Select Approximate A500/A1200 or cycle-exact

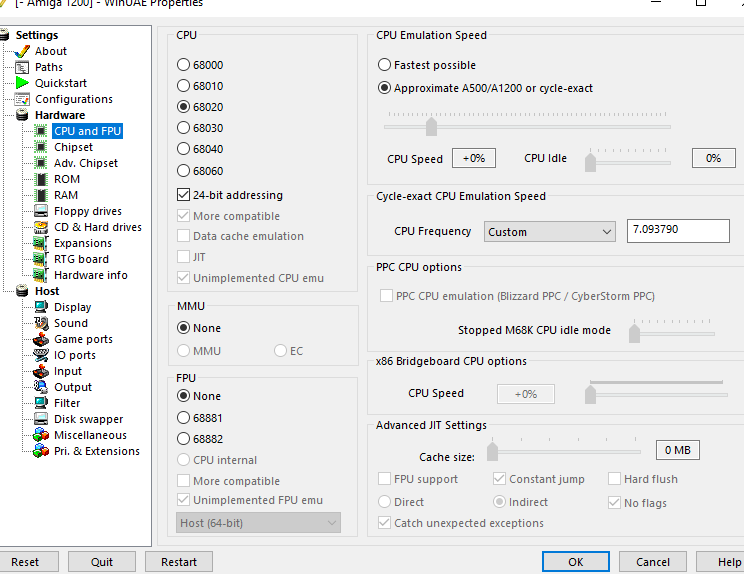click(384, 88)
